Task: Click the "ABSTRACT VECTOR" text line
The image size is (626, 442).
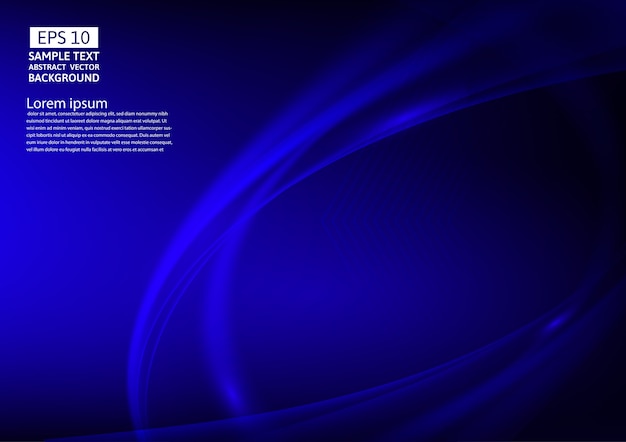Action: tap(64, 67)
